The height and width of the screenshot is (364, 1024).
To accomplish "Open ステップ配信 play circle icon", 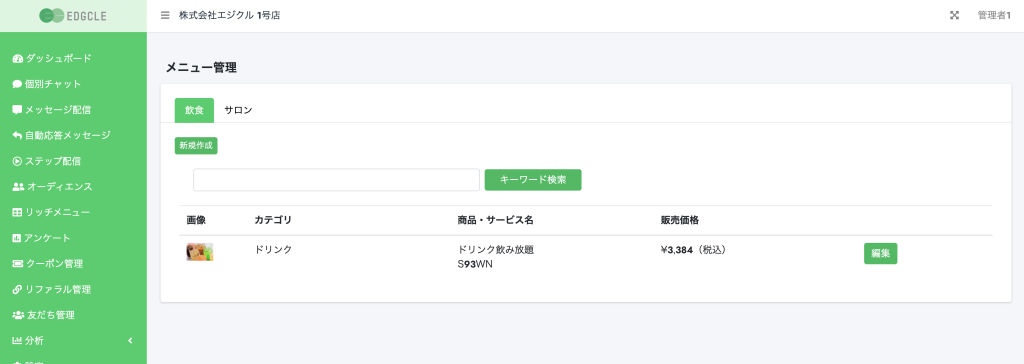I will (x=17, y=161).
